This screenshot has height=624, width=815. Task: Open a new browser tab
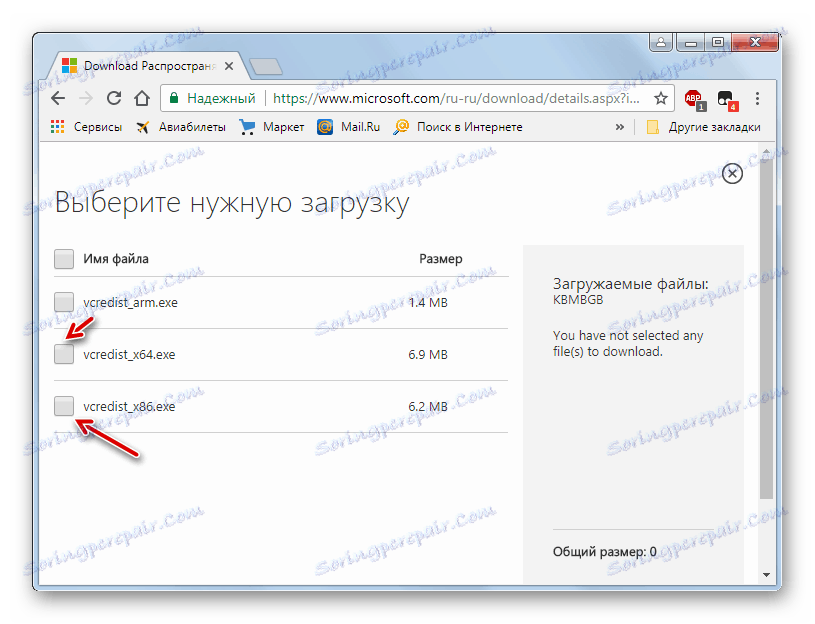[x=266, y=67]
